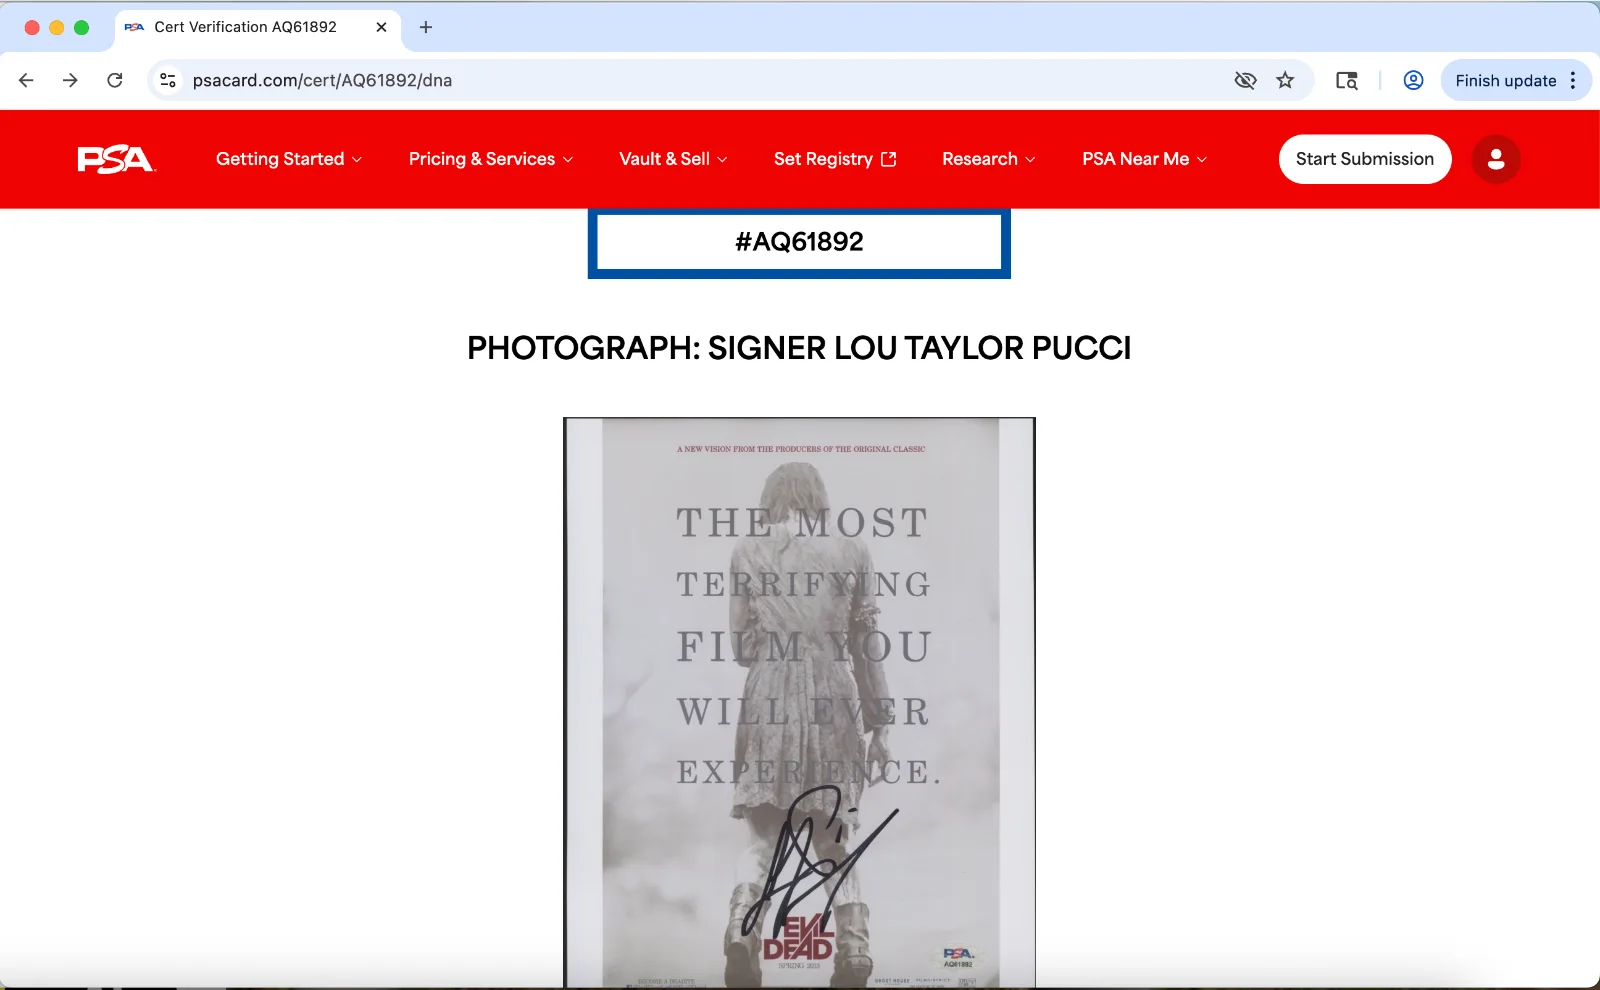1600x990 pixels.
Task: Click the #AQ61892 cert number box
Action: tap(799, 242)
